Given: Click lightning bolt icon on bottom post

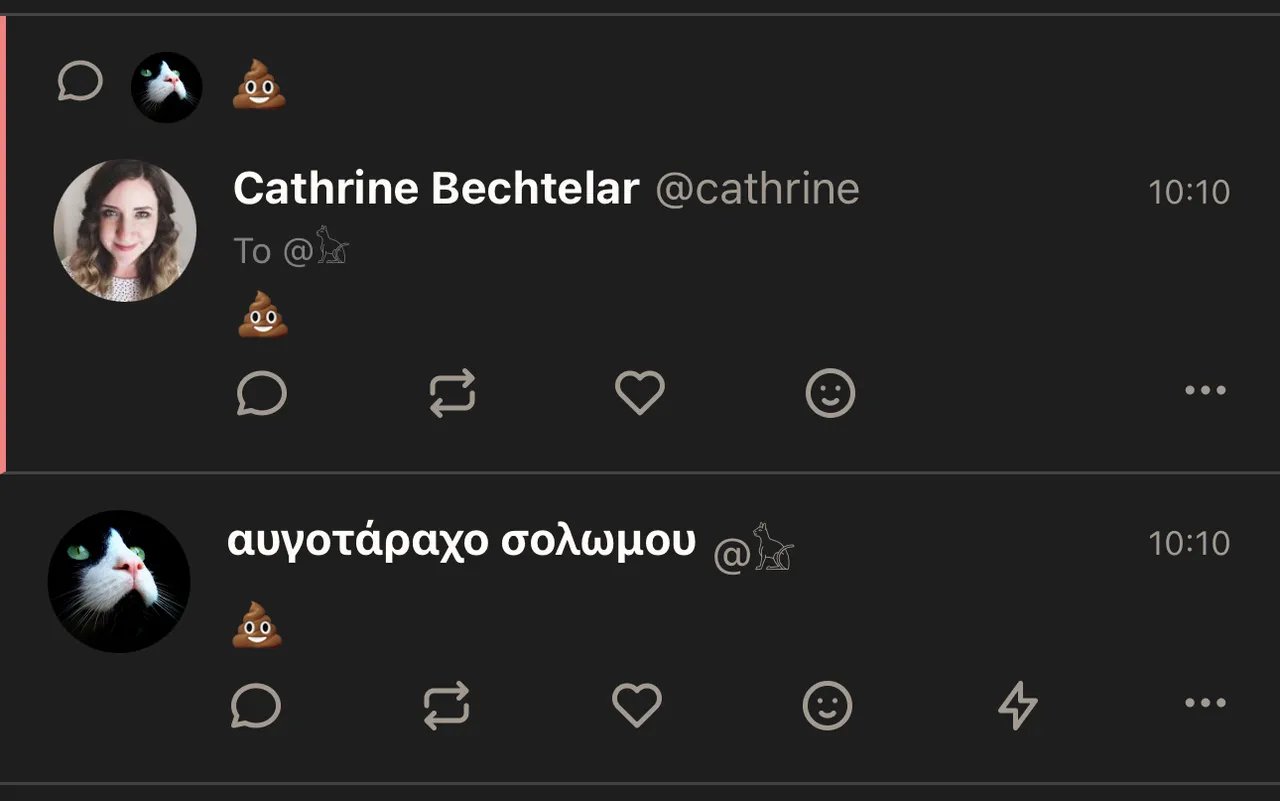Looking at the screenshot, I should (x=1018, y=706).
